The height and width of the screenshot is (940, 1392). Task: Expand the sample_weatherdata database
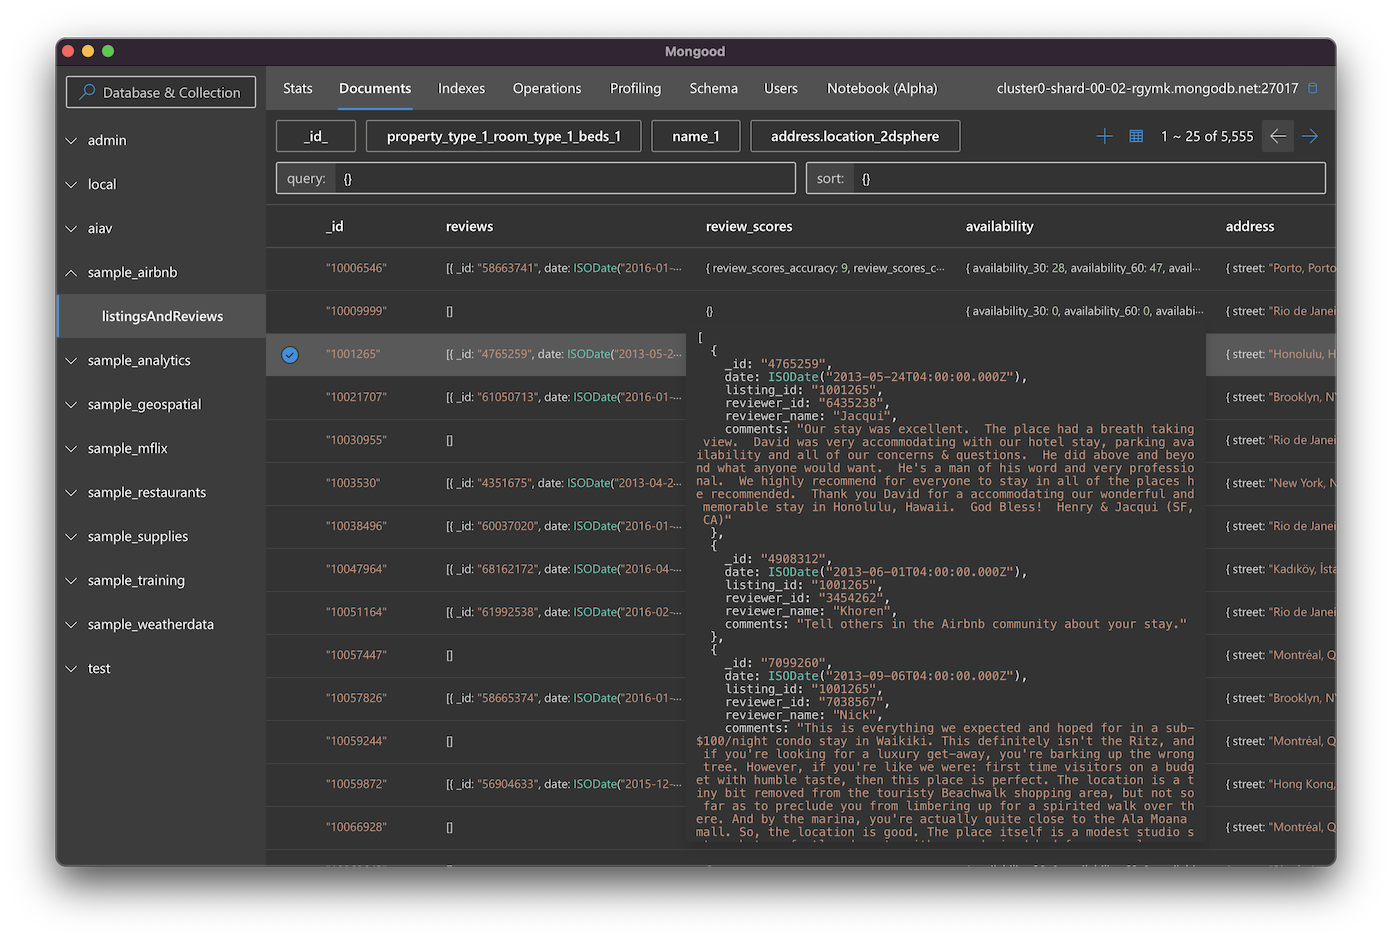71,624
